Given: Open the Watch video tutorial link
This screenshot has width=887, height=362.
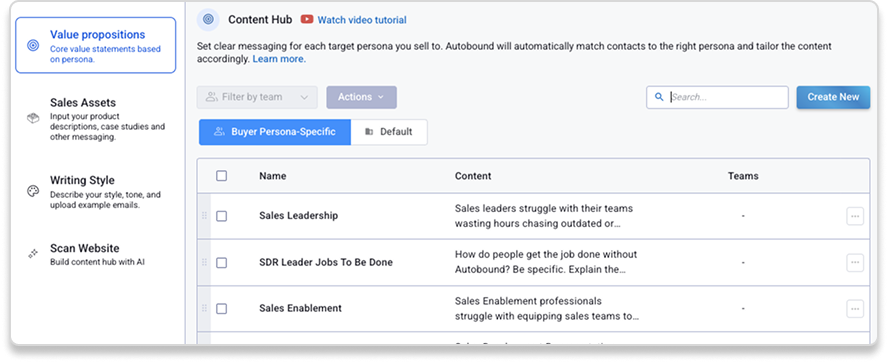Looking at the screenshot, I should tap(362, 20).
